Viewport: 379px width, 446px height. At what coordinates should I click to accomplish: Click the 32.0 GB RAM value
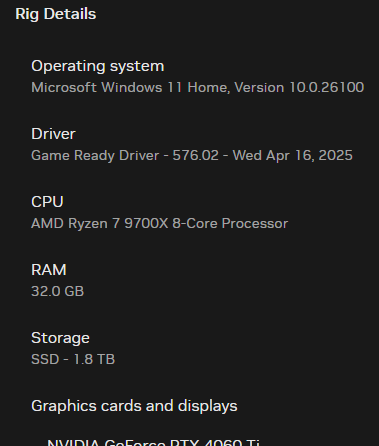click(x=57, y=292)
